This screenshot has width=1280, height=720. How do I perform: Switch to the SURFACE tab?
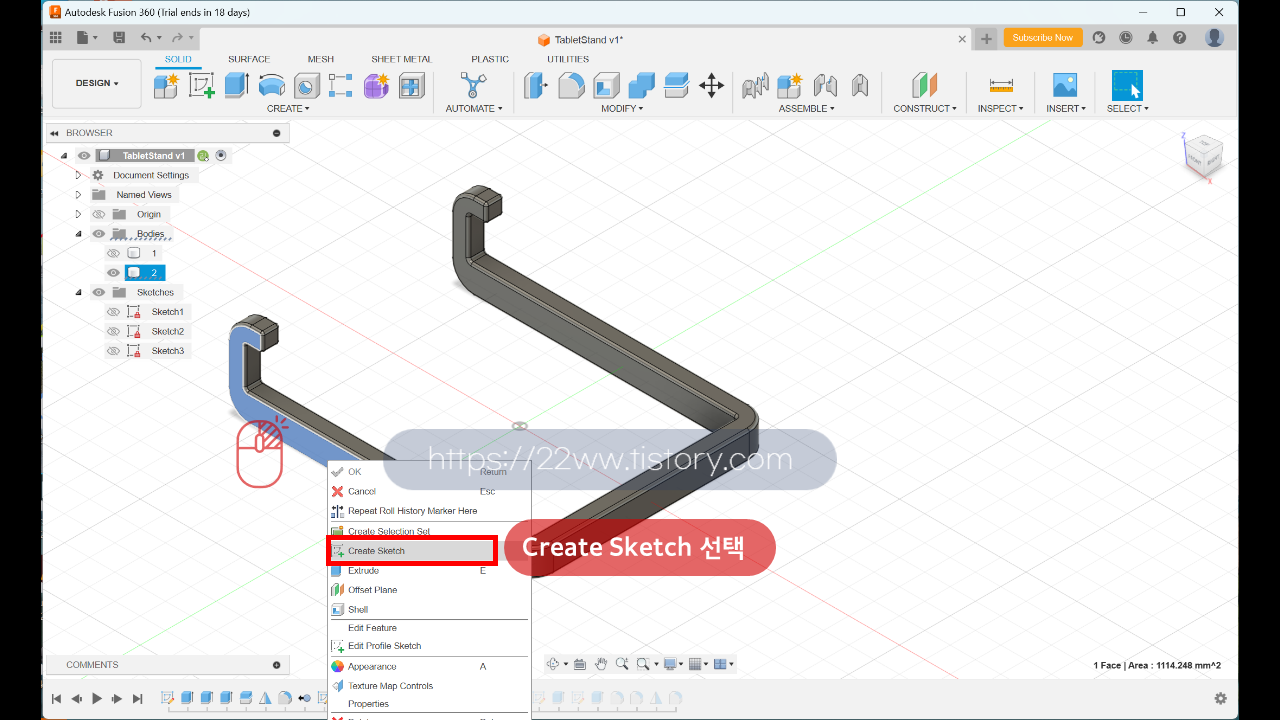(249, 59)
